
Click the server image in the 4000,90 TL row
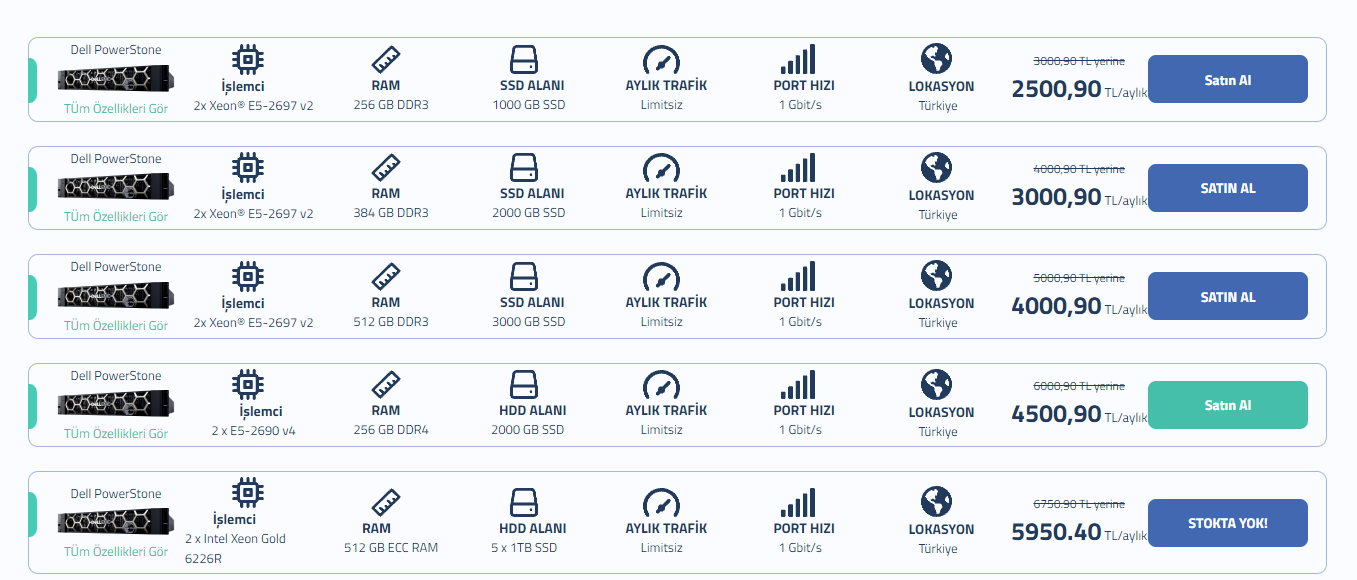[116, 295]
